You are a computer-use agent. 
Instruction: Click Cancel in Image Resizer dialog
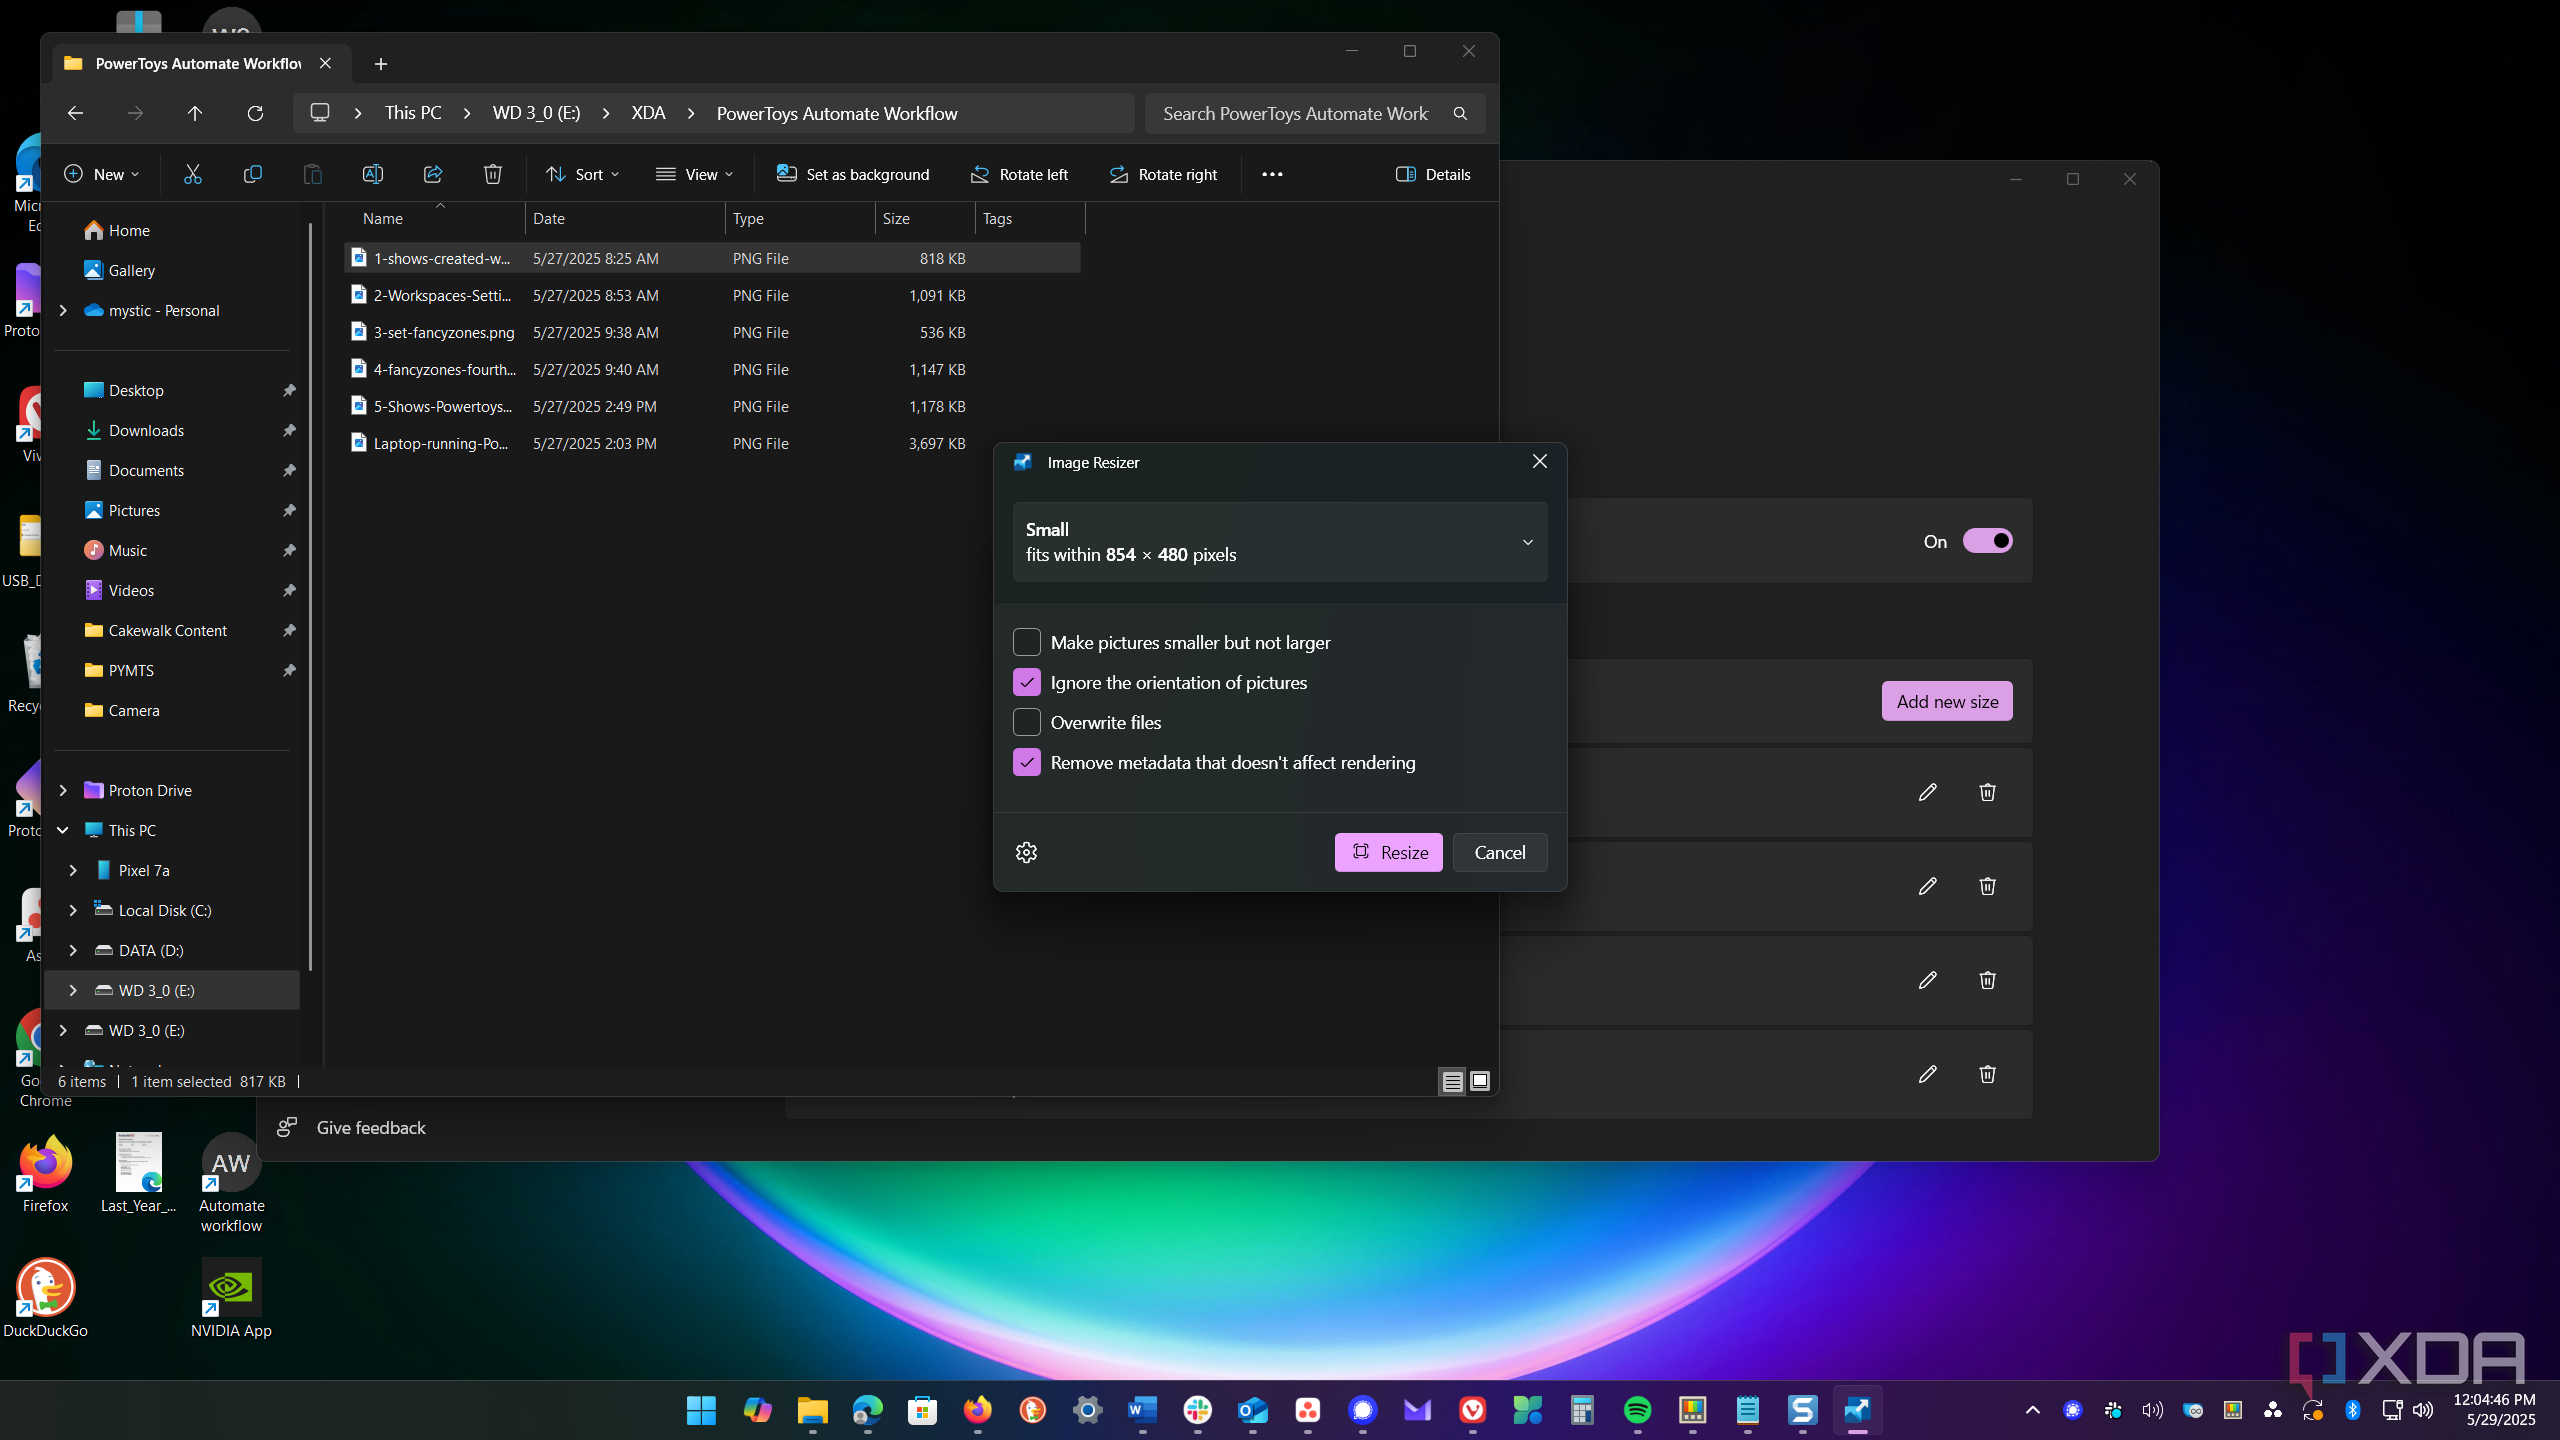(1500, 852)
